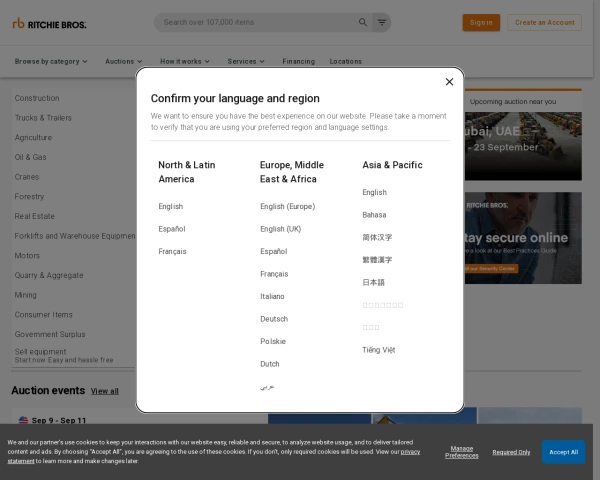Open Manage Preferences for cookies

tap(462, 452)
